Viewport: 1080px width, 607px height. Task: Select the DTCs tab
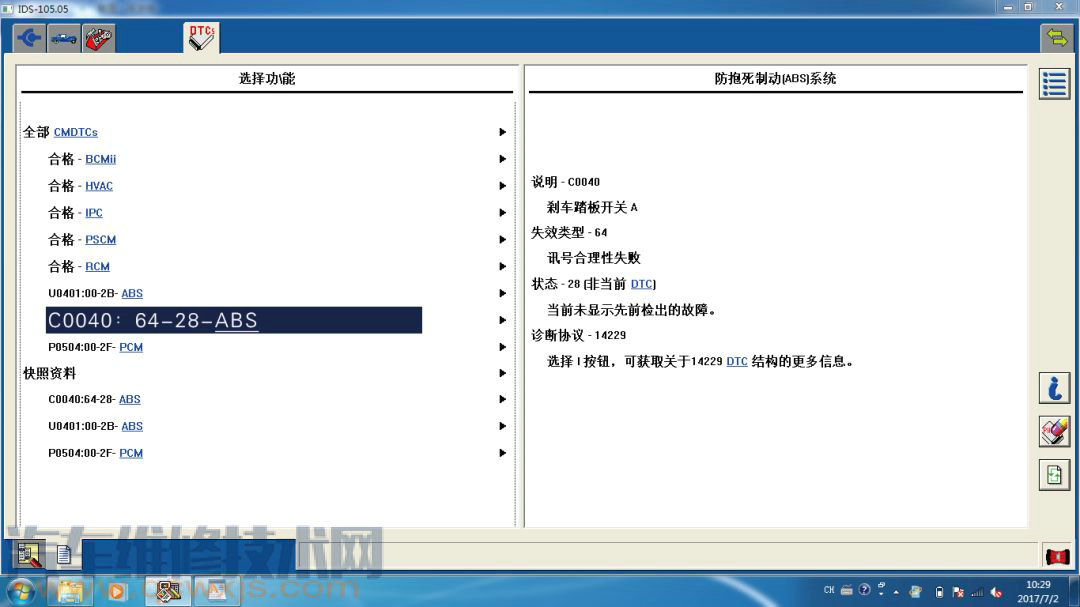[x=202, y=37]
